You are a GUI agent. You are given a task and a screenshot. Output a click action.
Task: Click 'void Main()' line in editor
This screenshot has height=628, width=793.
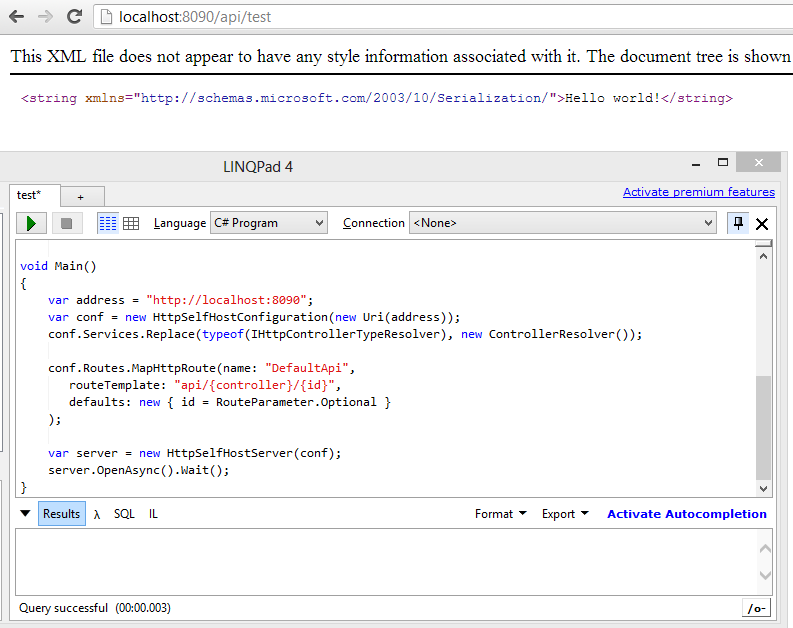click(58, 266)
